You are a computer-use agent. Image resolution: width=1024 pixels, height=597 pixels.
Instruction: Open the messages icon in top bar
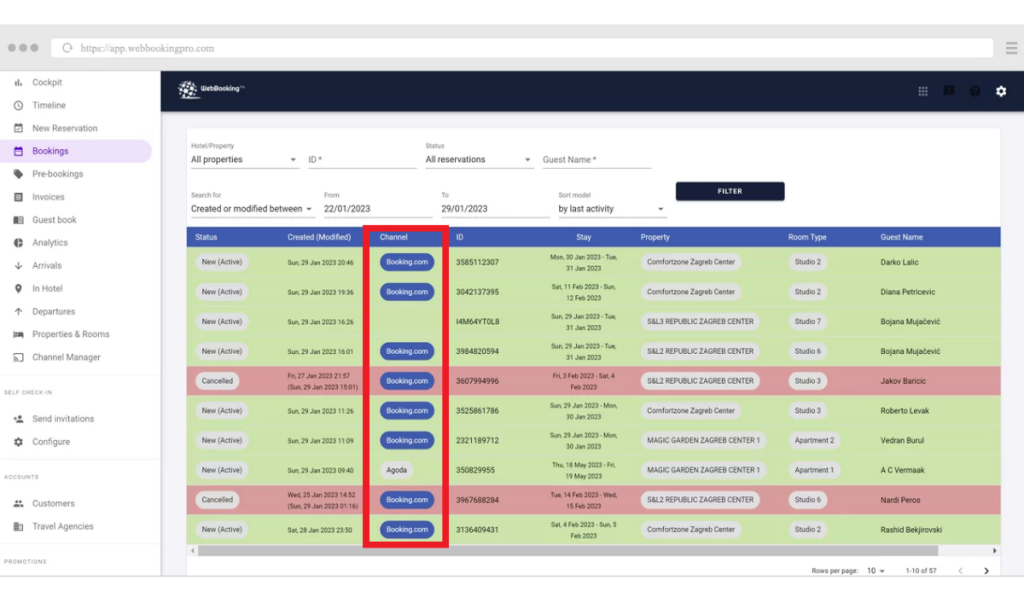(x=949, y=91)
